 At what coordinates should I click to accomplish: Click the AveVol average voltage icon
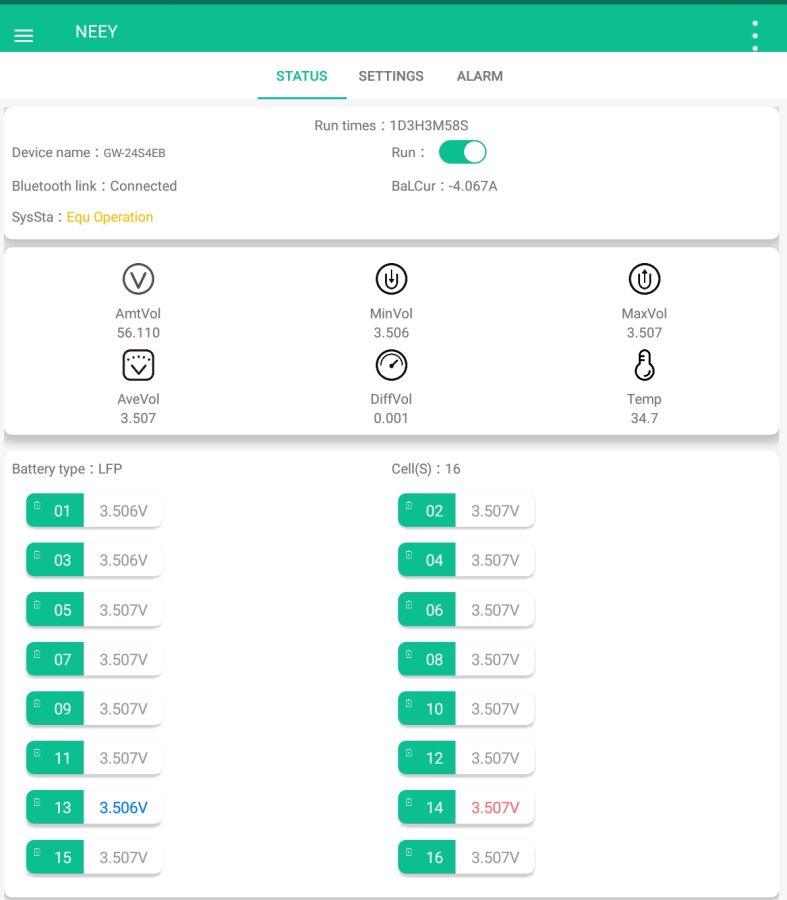pos(138,366)
